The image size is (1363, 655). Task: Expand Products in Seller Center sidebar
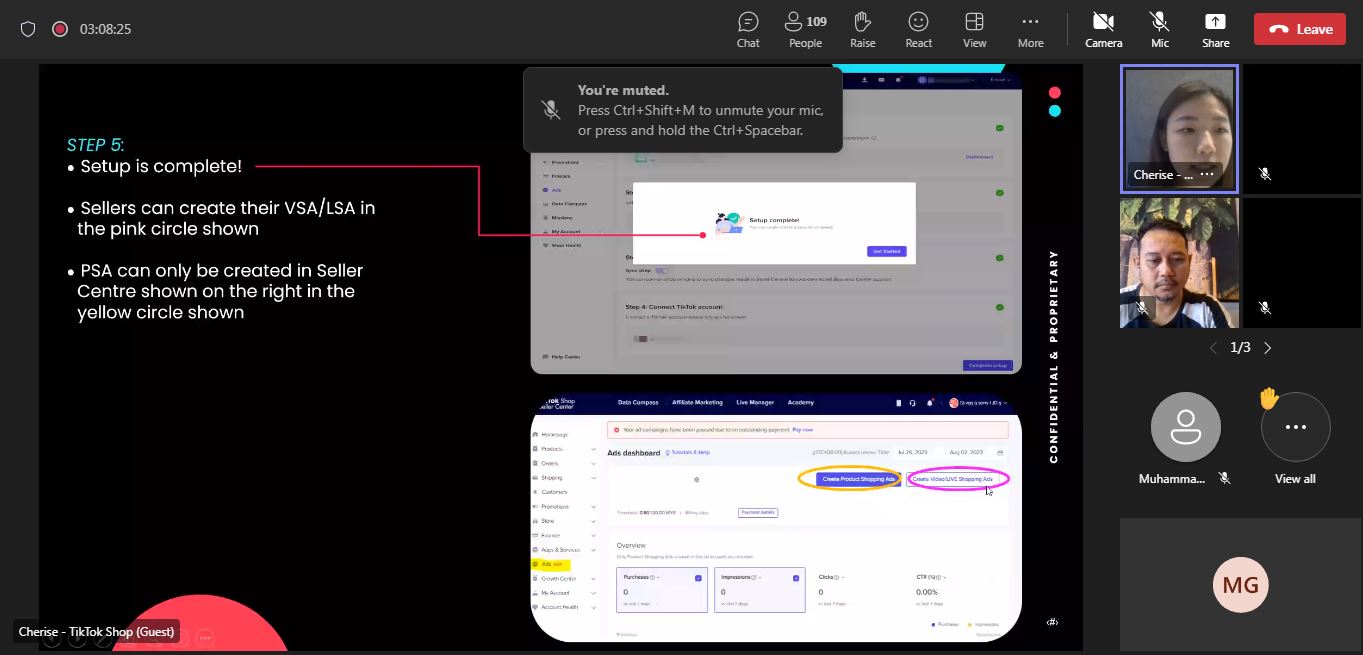[x=566, y=449]
